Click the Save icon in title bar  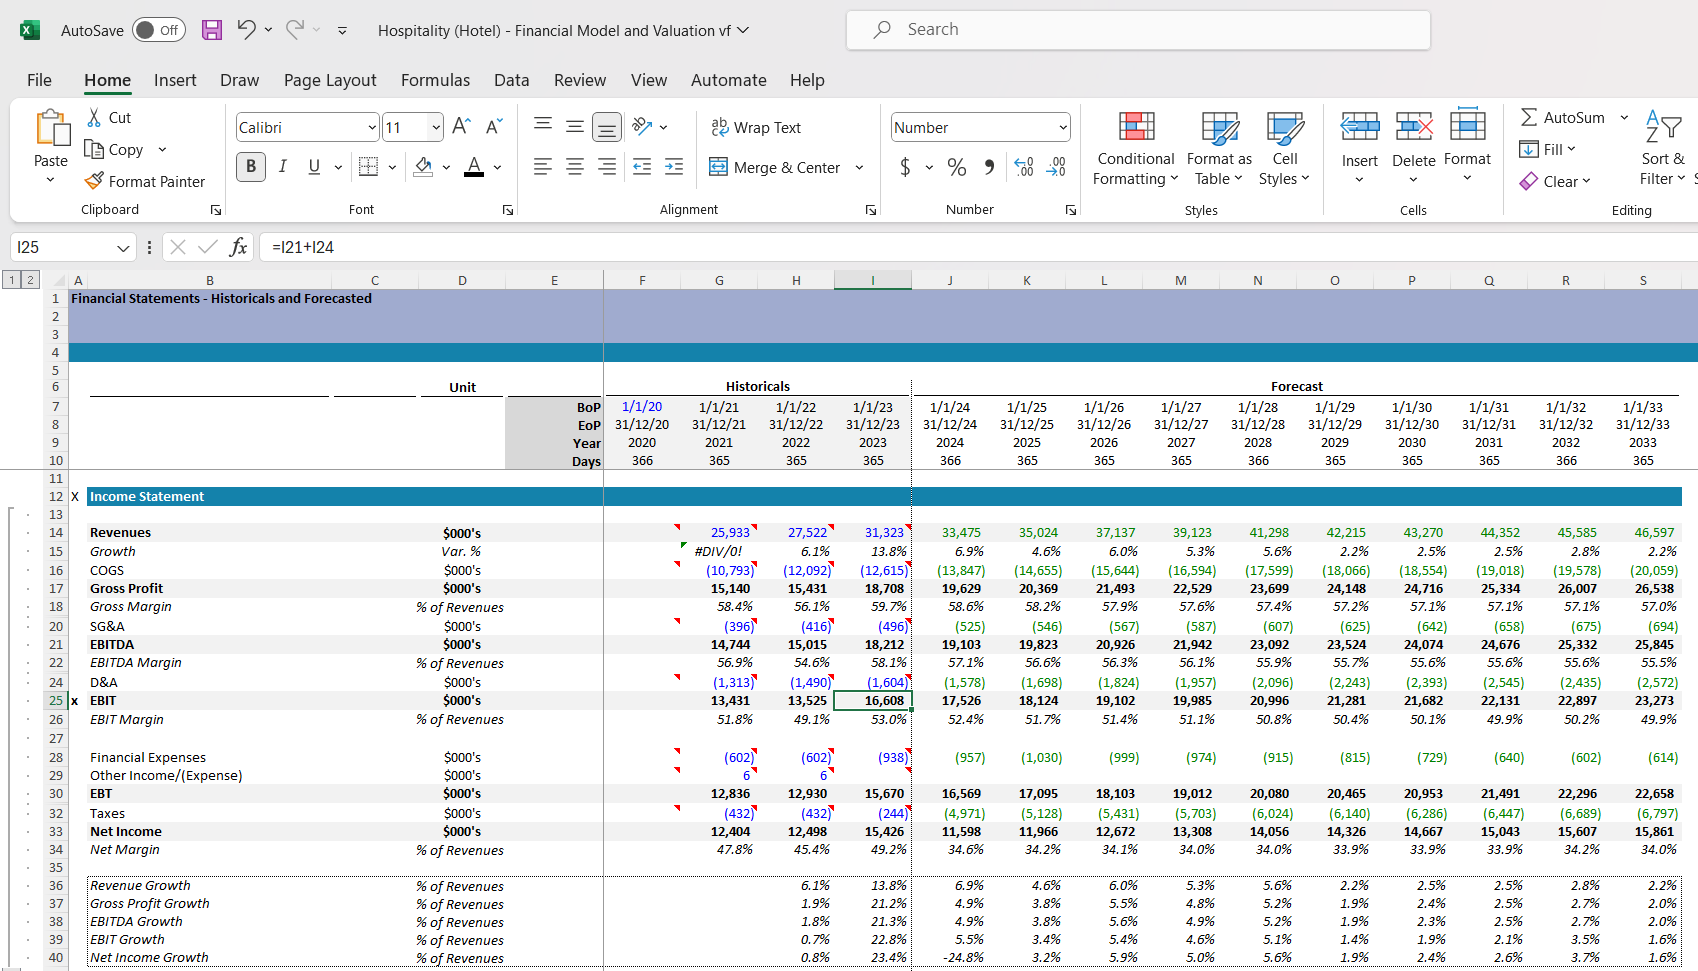point(212,30)
